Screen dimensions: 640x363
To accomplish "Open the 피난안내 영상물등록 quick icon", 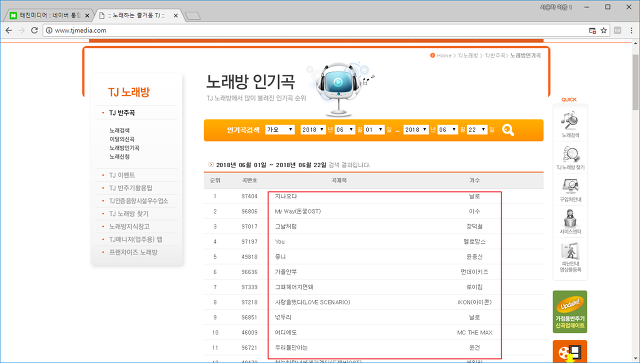I will [x=570, y=257].
